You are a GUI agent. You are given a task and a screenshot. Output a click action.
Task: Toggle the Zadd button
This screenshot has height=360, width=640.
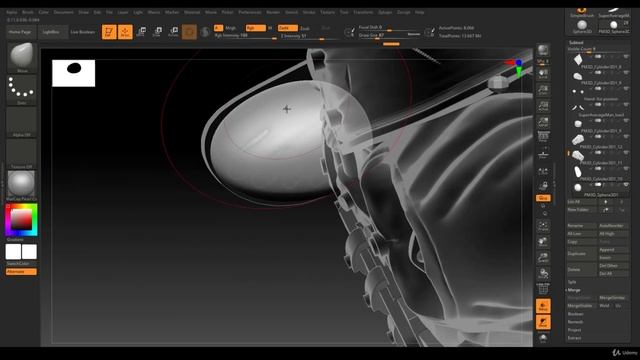pos(287,28)
